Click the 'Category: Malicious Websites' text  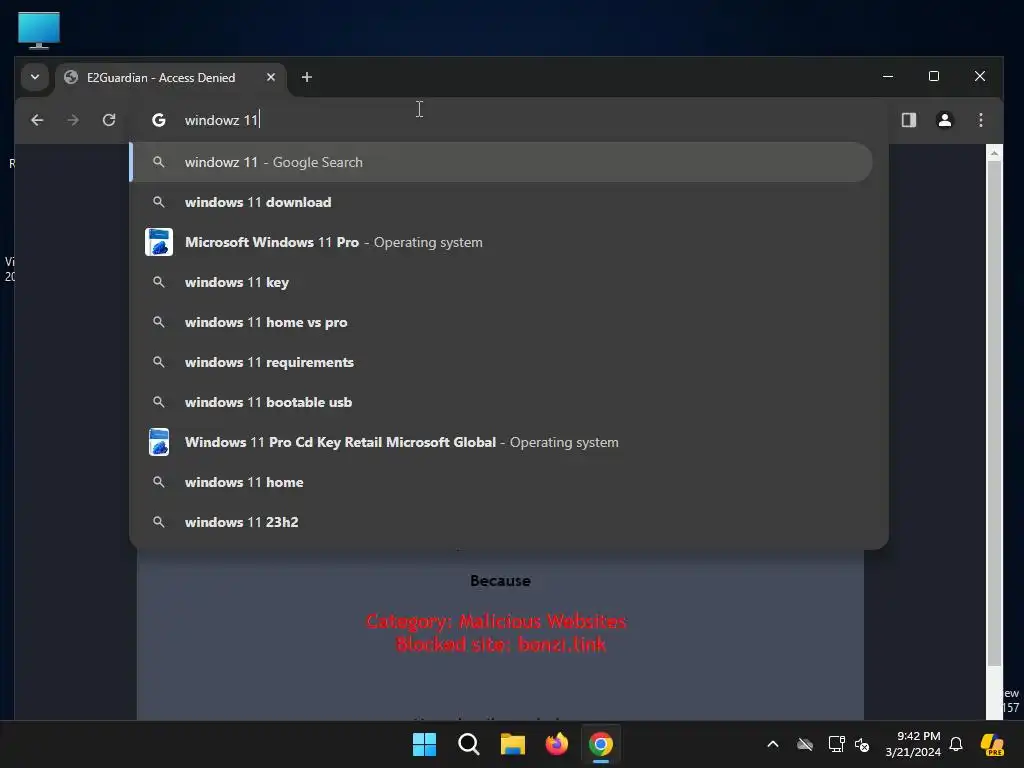(x=496, y=621)
